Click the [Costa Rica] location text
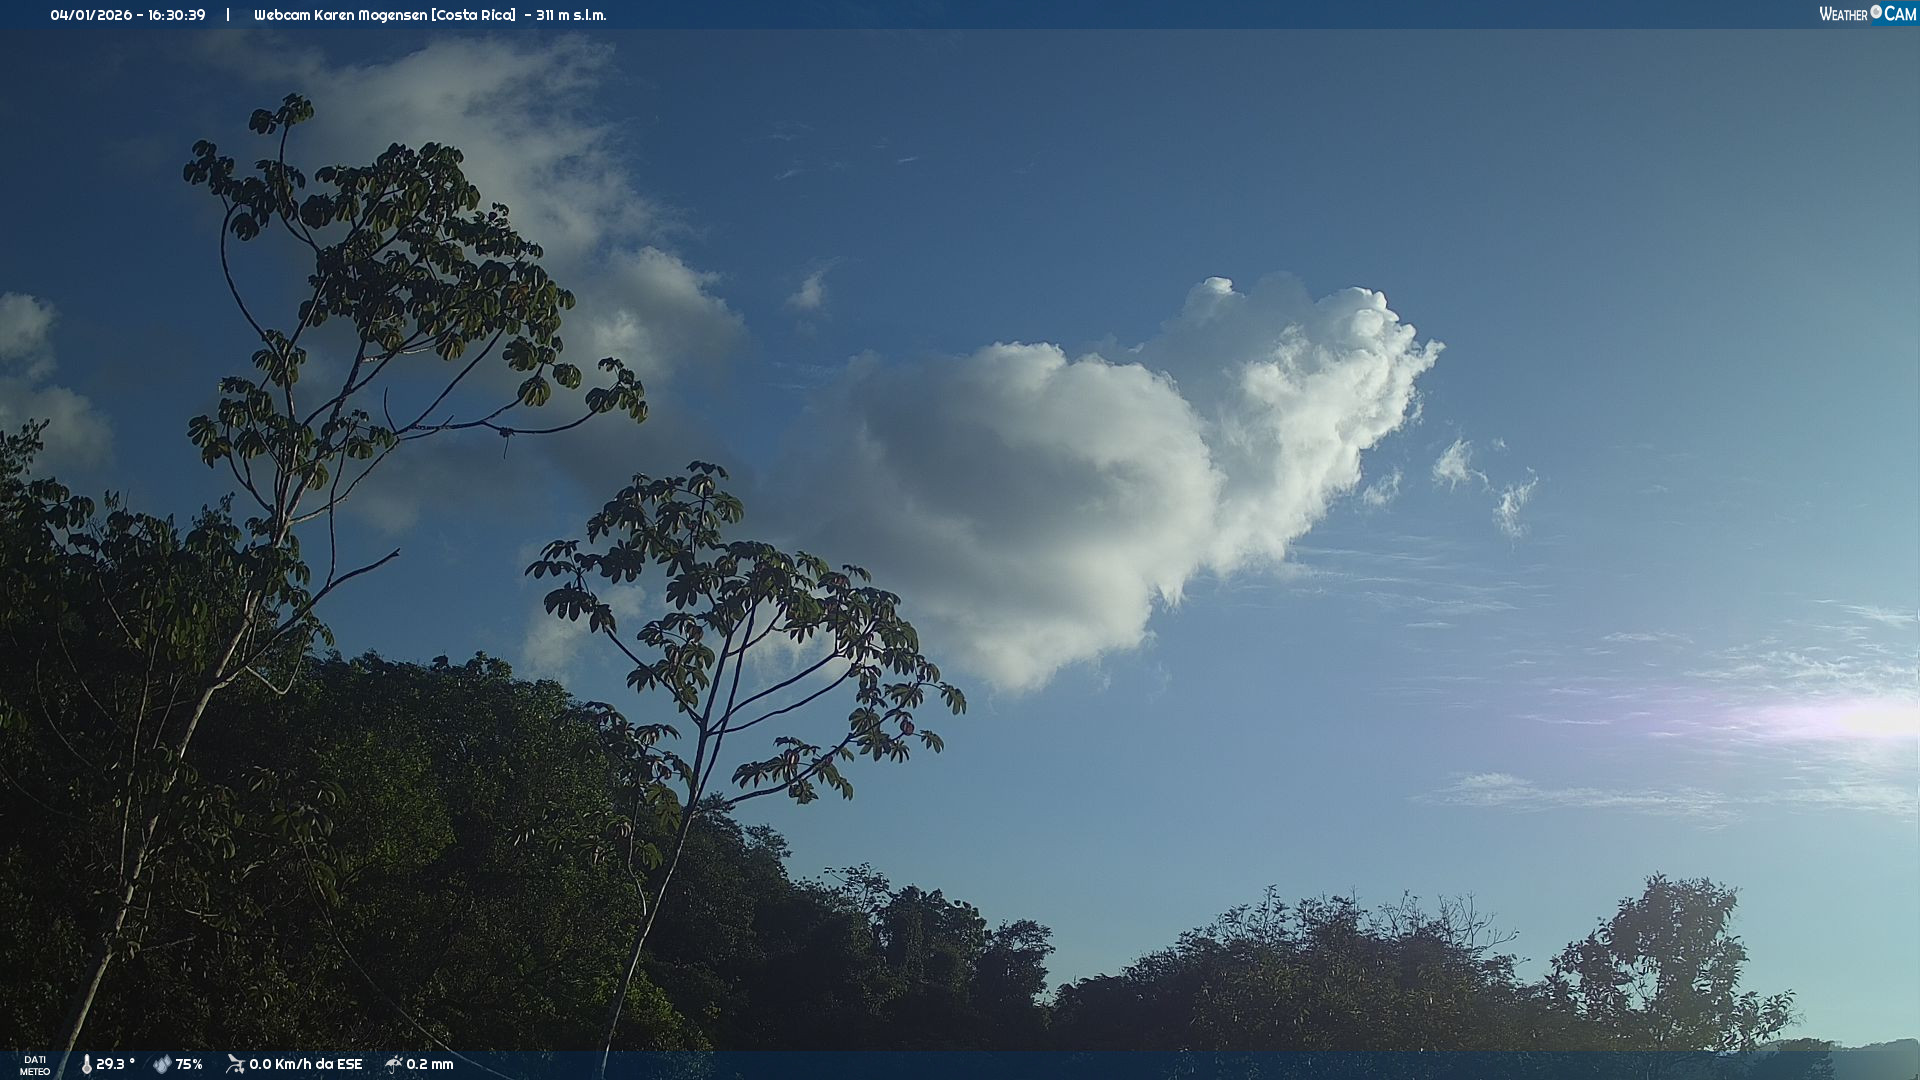Viewport: 1920px width, 1080px height. pyautogui.click(x=474, y=15)
